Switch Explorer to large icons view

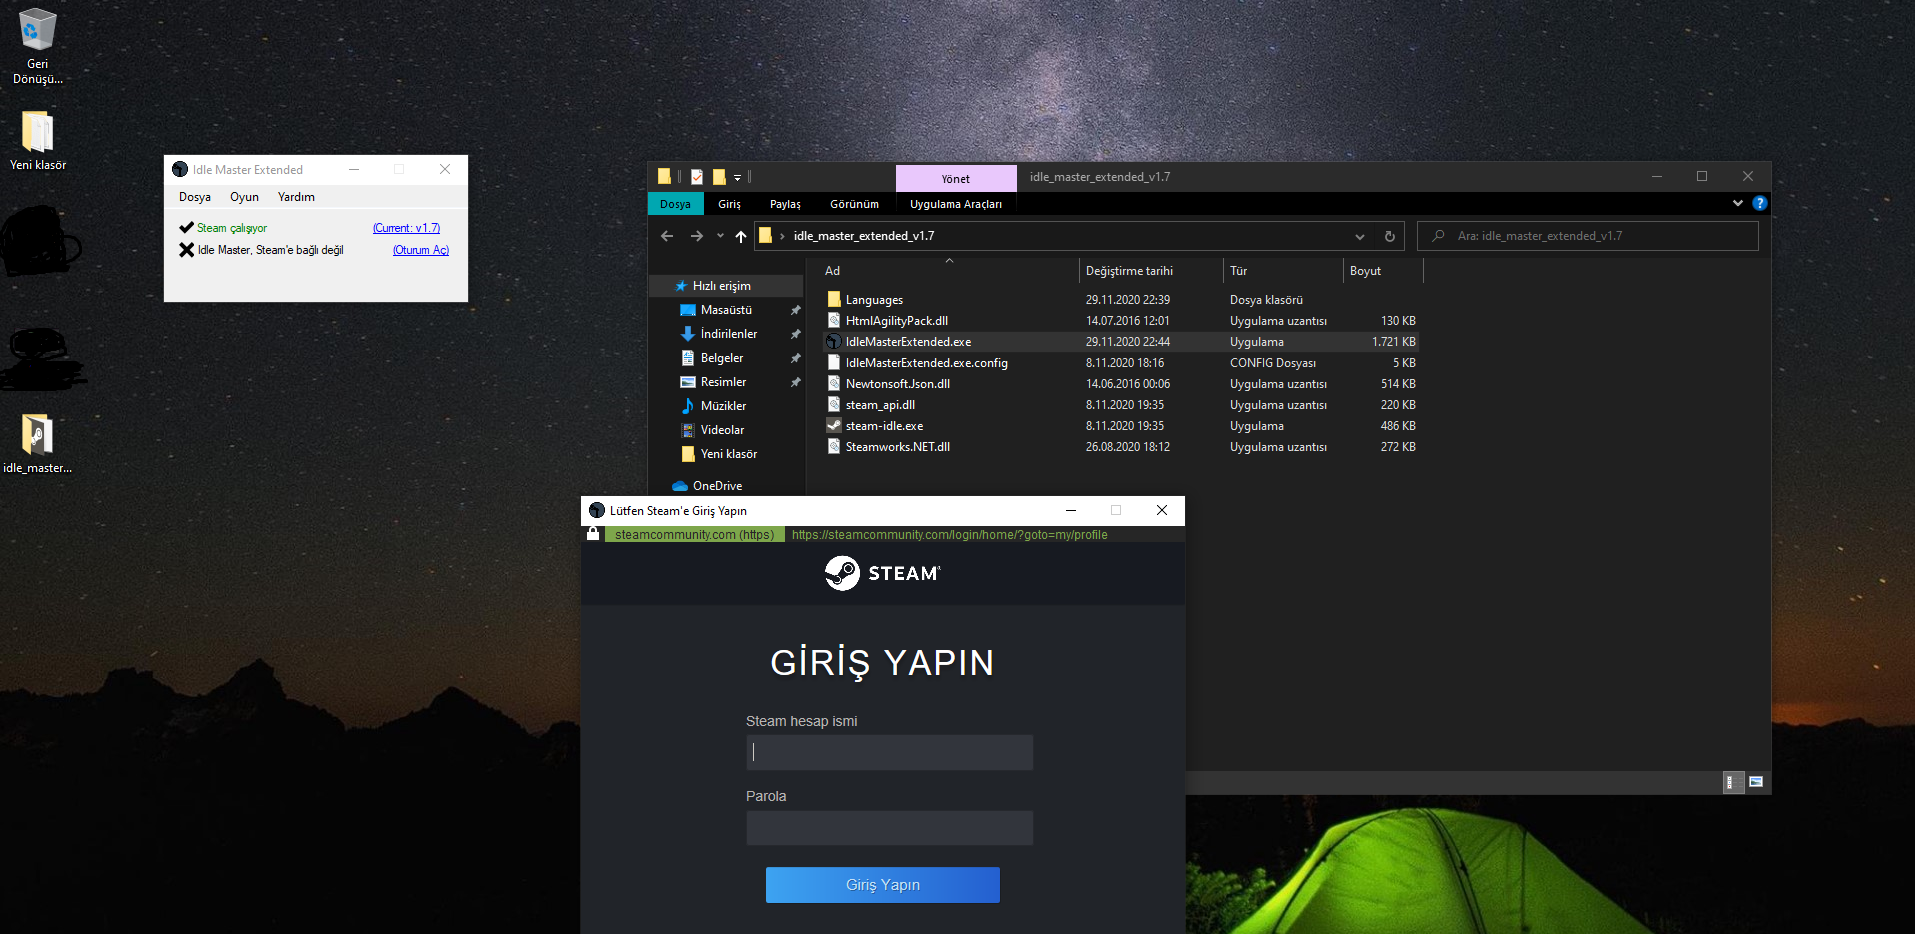[x=1756, y=782]
